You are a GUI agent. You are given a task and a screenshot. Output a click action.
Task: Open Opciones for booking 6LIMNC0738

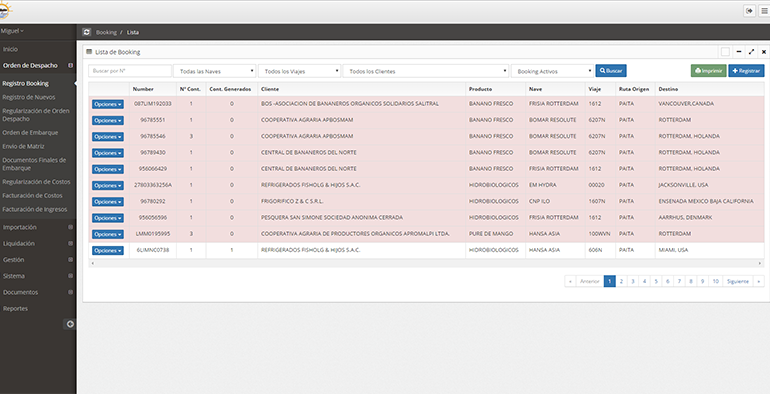[108, 251]
